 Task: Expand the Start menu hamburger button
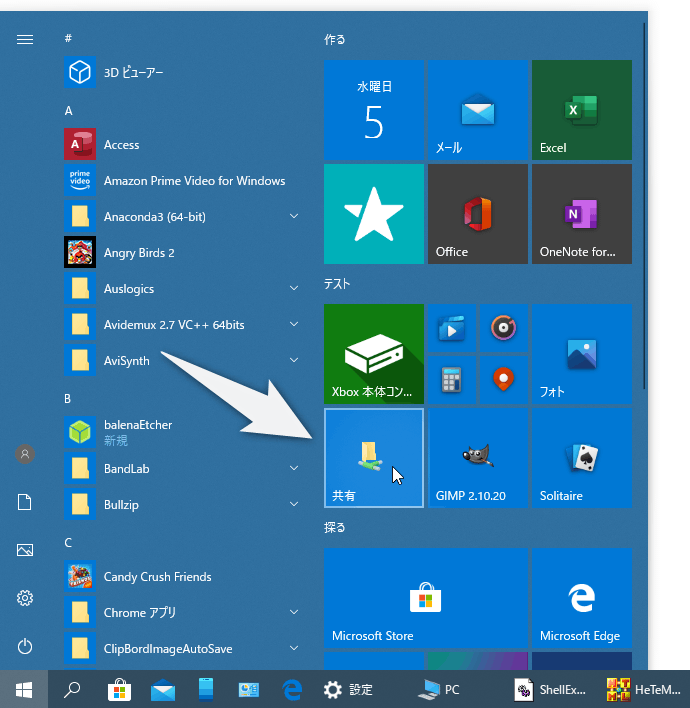[25, 40]
